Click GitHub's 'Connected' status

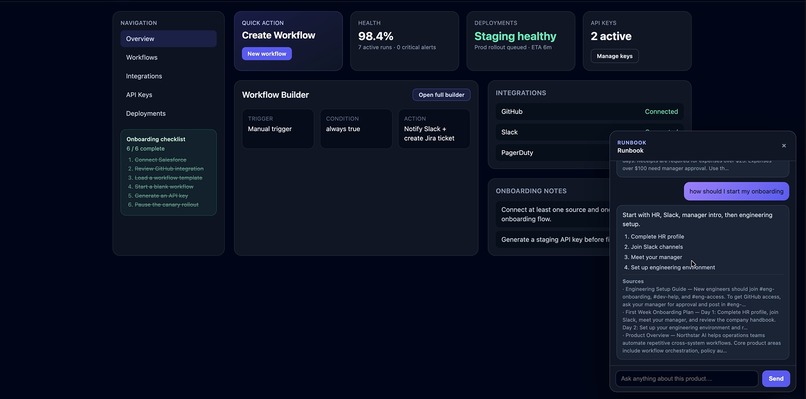pyautogui.click(x=661, y=112)
